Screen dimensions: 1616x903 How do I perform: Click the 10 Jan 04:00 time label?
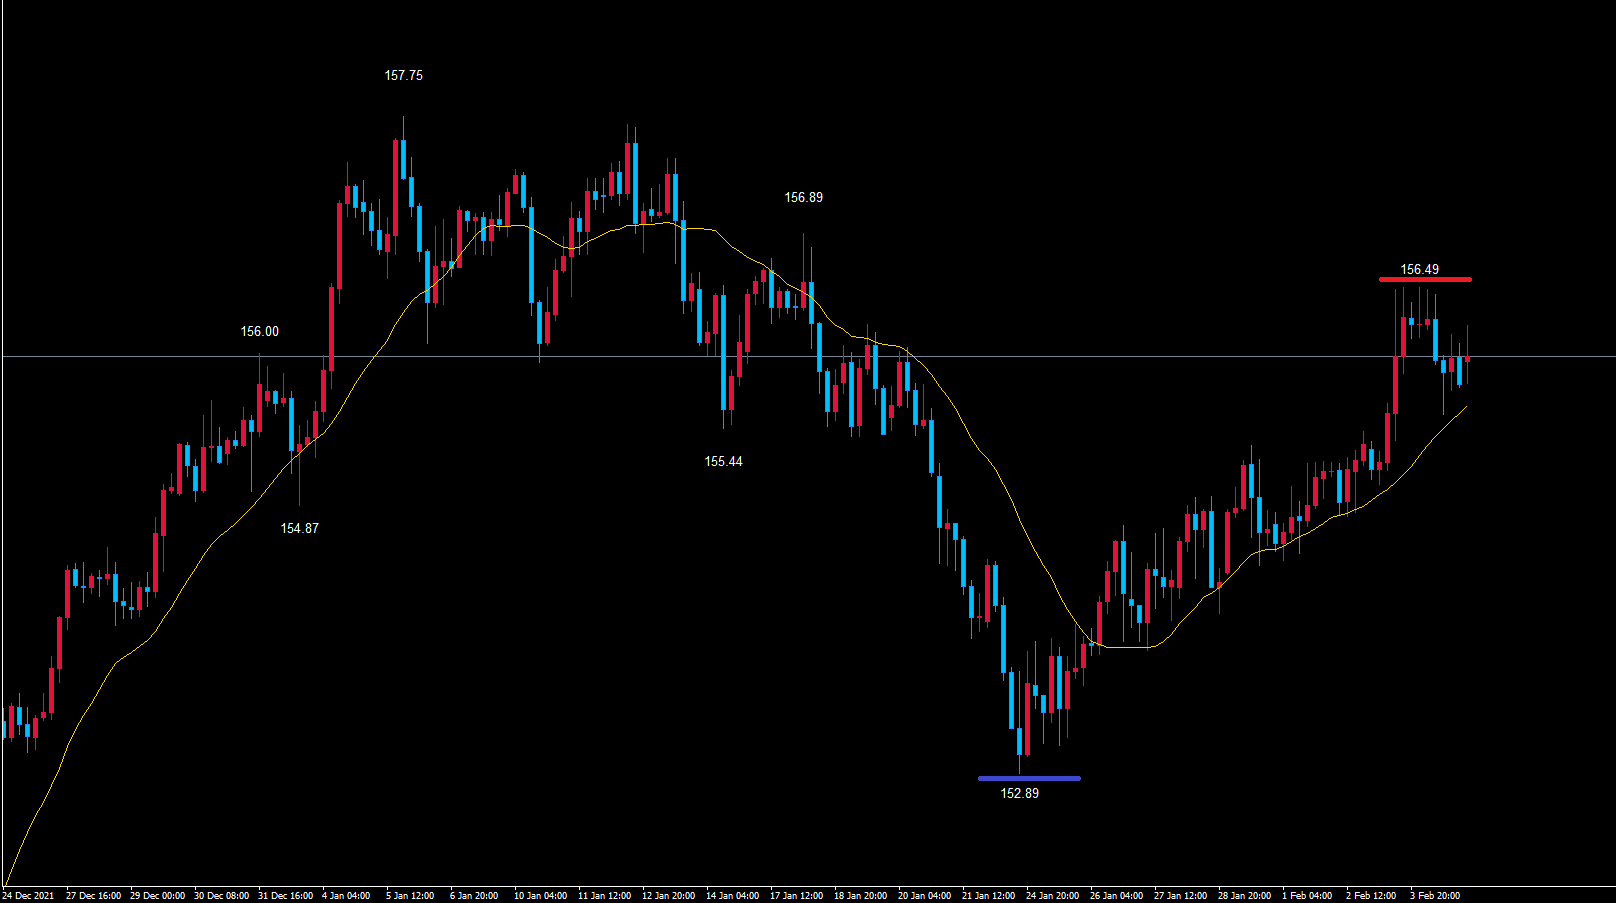(540, 896)
